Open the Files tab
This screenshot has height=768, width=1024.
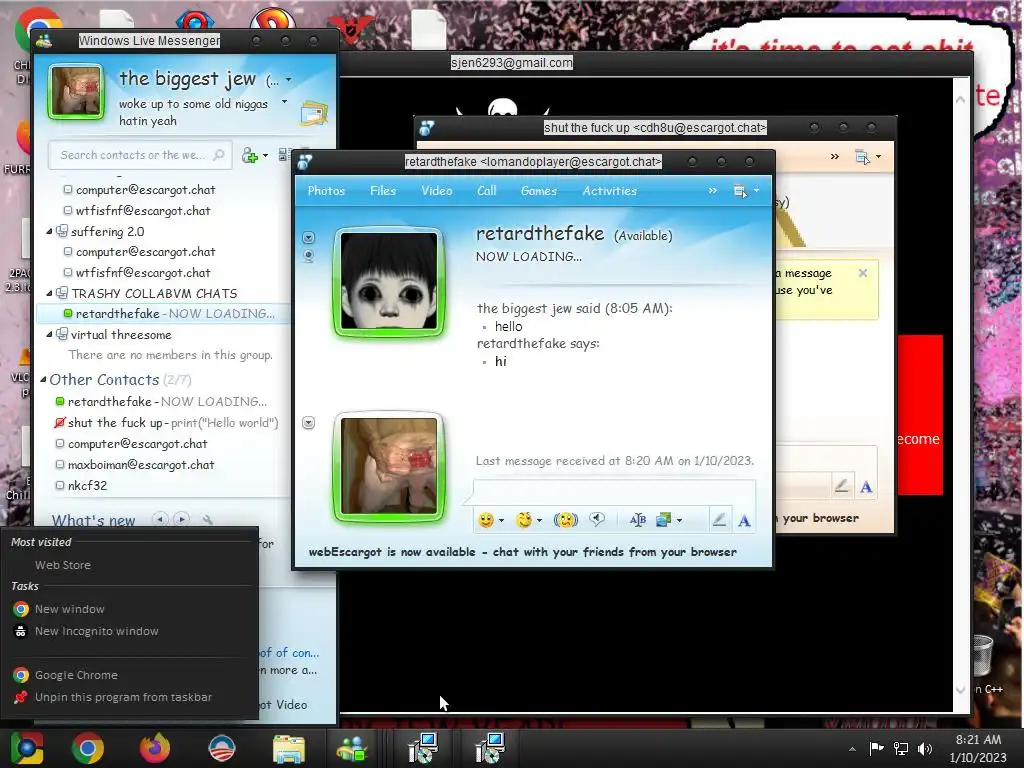coord(383,191)
